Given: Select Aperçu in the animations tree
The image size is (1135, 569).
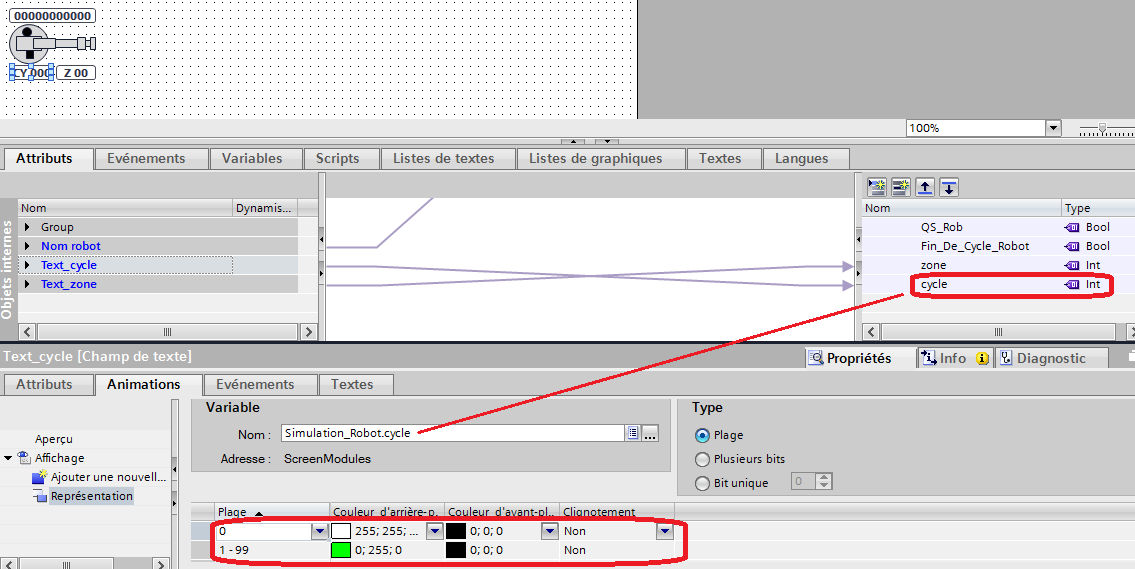Looking at the screenshot, I should [54, 439].
